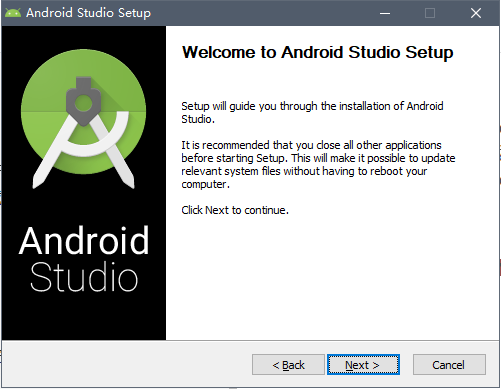Click the 'Android Studio Setup' title bar text
The image size is (501, 389).
click(x=88, y=13)
